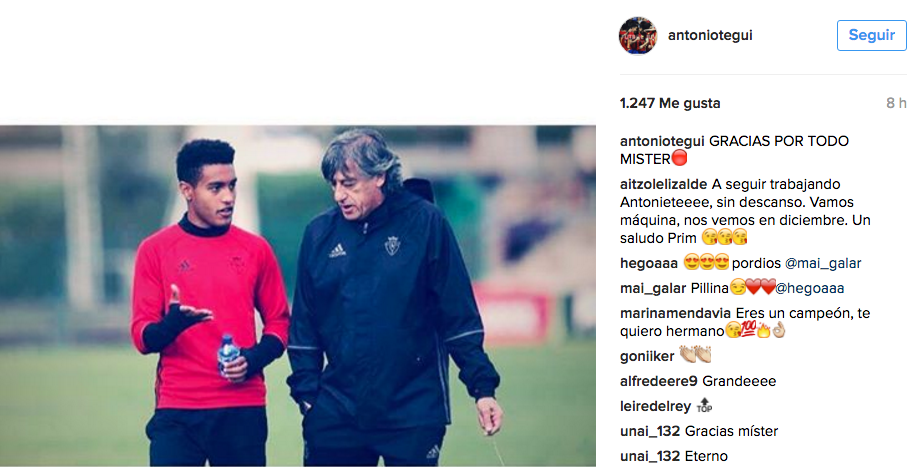Open marinamendavia commenter profile
The width and height of the screenshot is (924, 467).
pyautogui.click(x=676, y=314)
